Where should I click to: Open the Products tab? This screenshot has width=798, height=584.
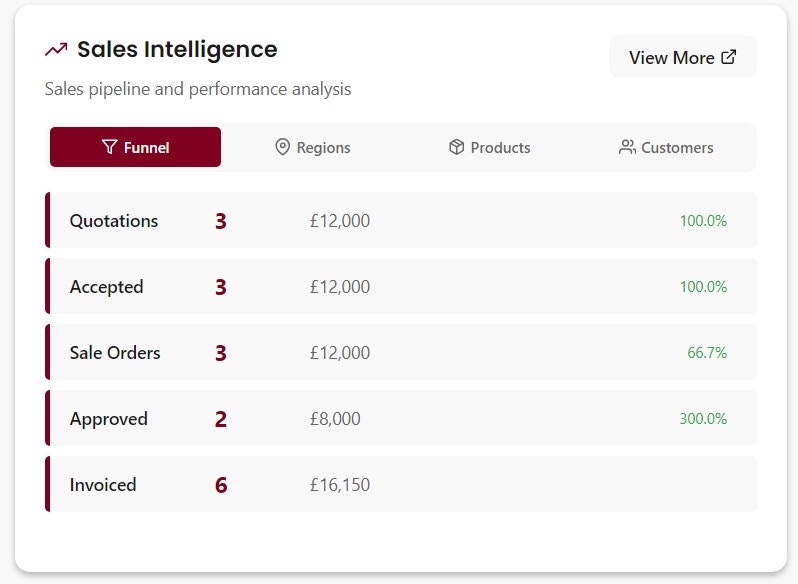[489, 147]
